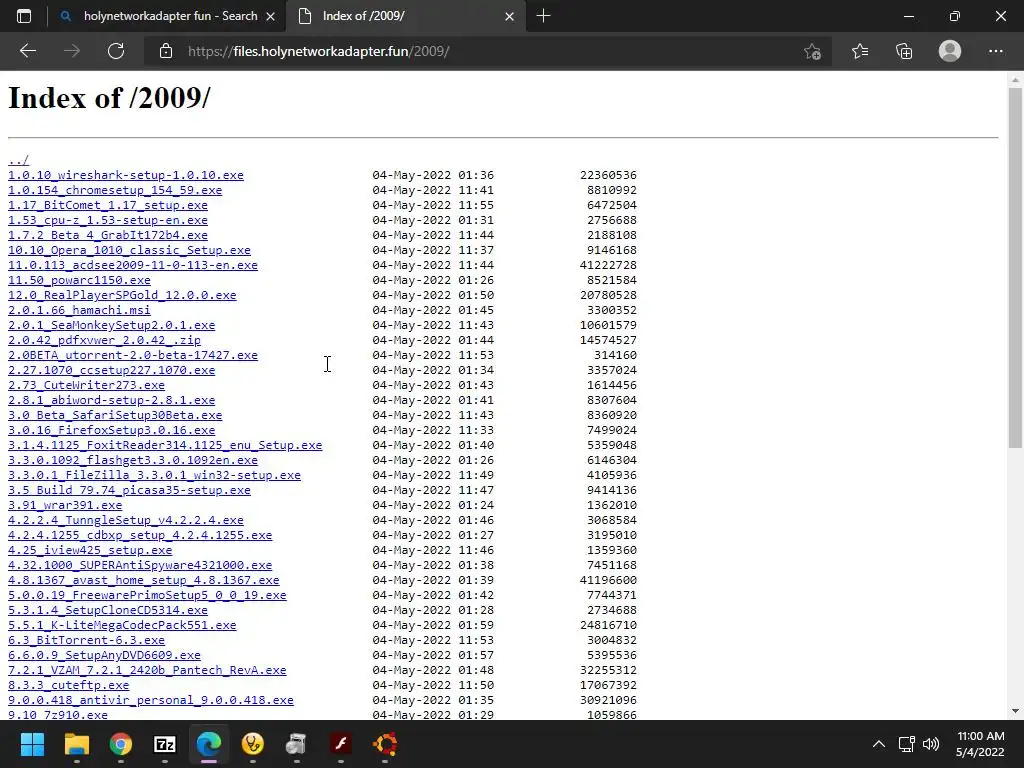Click scrollbar down arrow
The width and height of the screenshot is (1024, 768).
1015,711
